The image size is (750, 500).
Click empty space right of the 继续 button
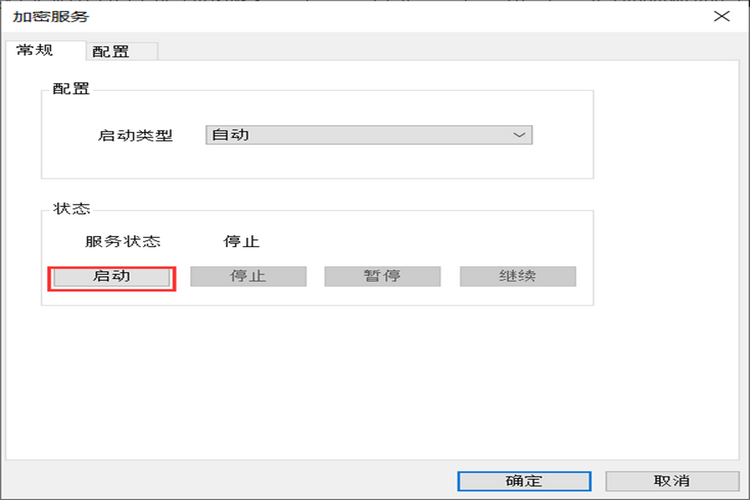585,276
